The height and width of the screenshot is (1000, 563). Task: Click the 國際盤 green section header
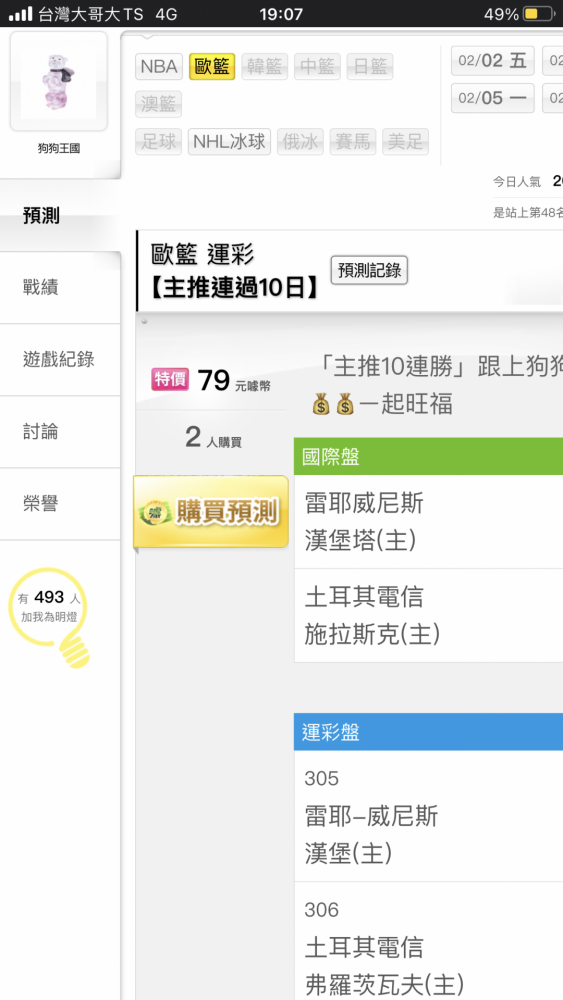tap(428, 456)
